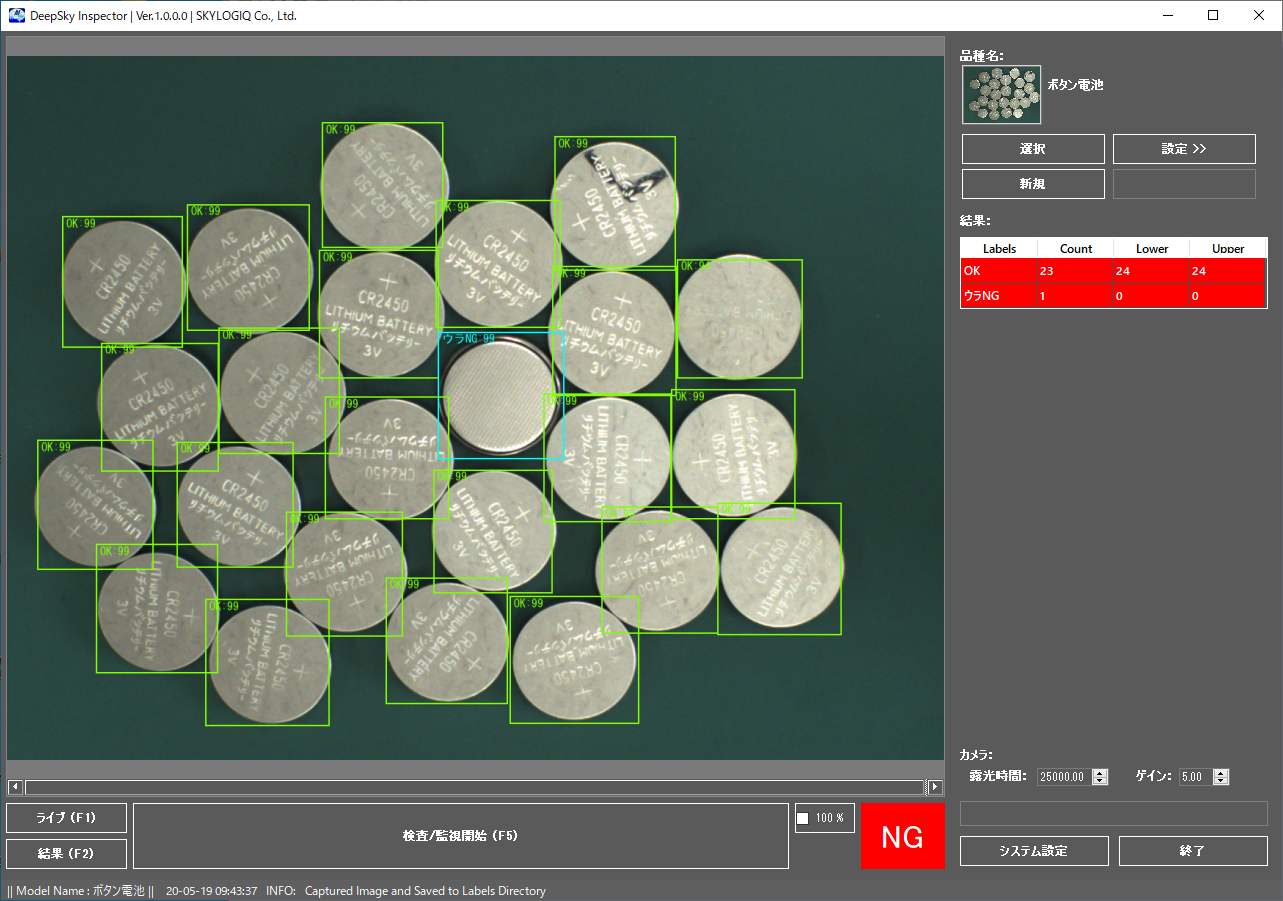Click the 20-05-19 09:43:37 timestamp
The width and height of the screenshot is (1283, 901).
click(x=211, y=891)
